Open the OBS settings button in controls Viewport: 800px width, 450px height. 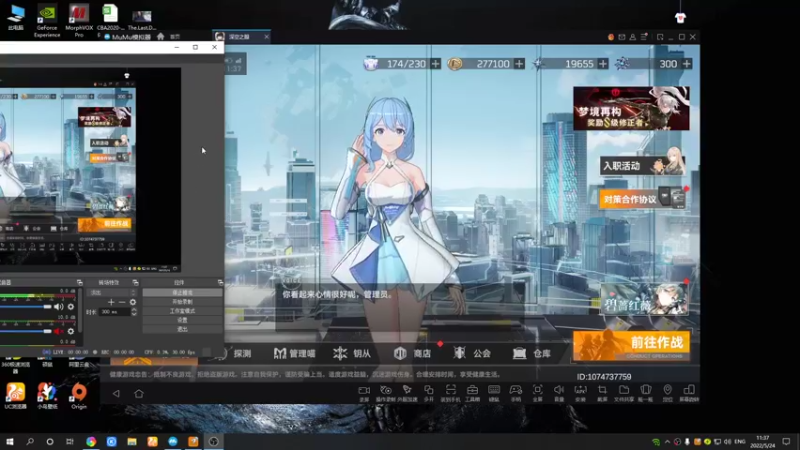182,320
